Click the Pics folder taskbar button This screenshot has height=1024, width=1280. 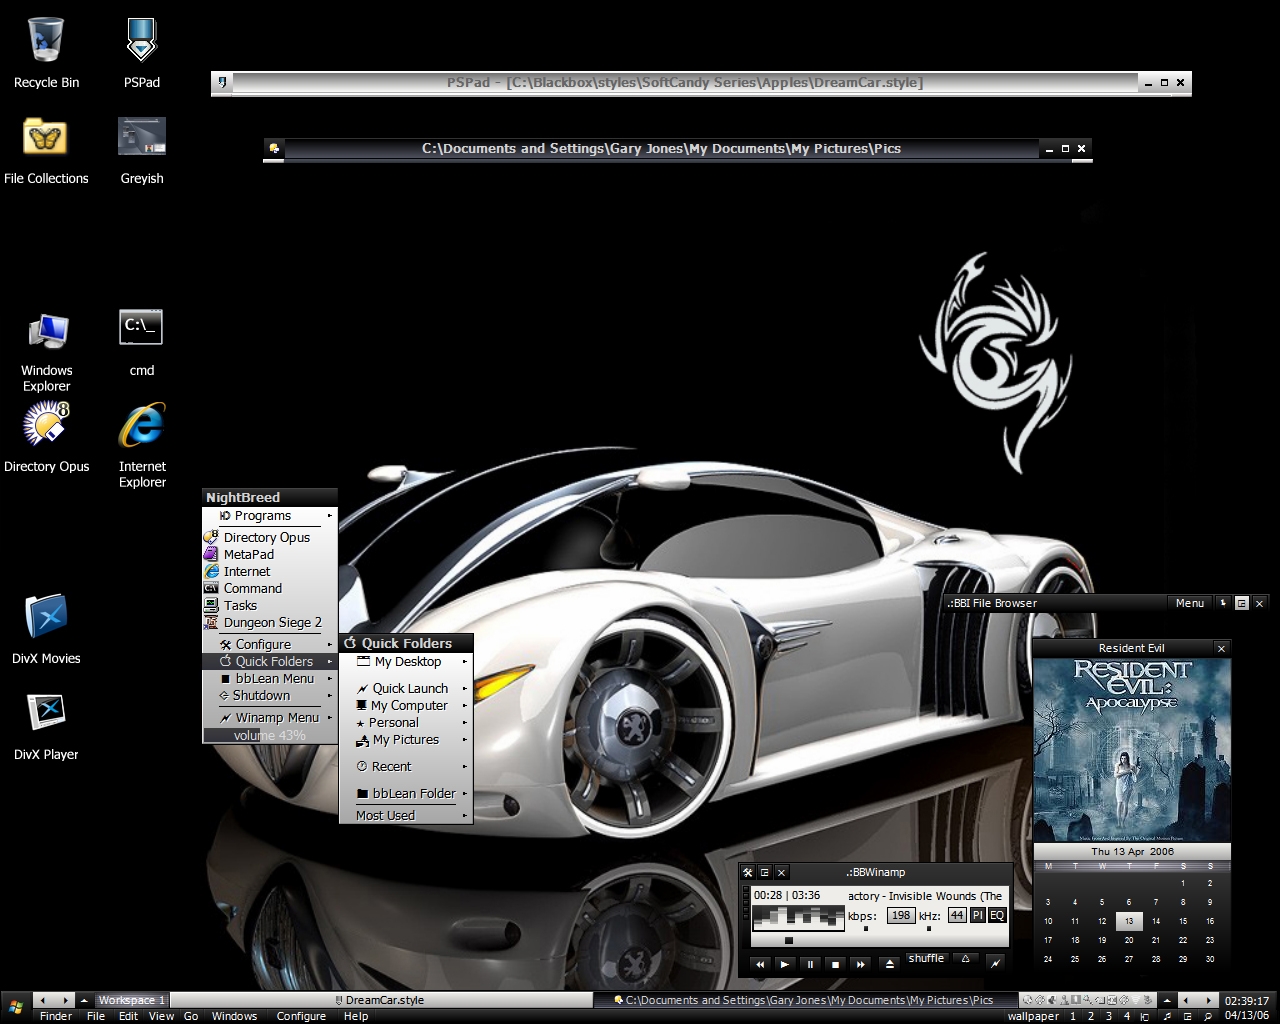click(x=804, y=1000)
